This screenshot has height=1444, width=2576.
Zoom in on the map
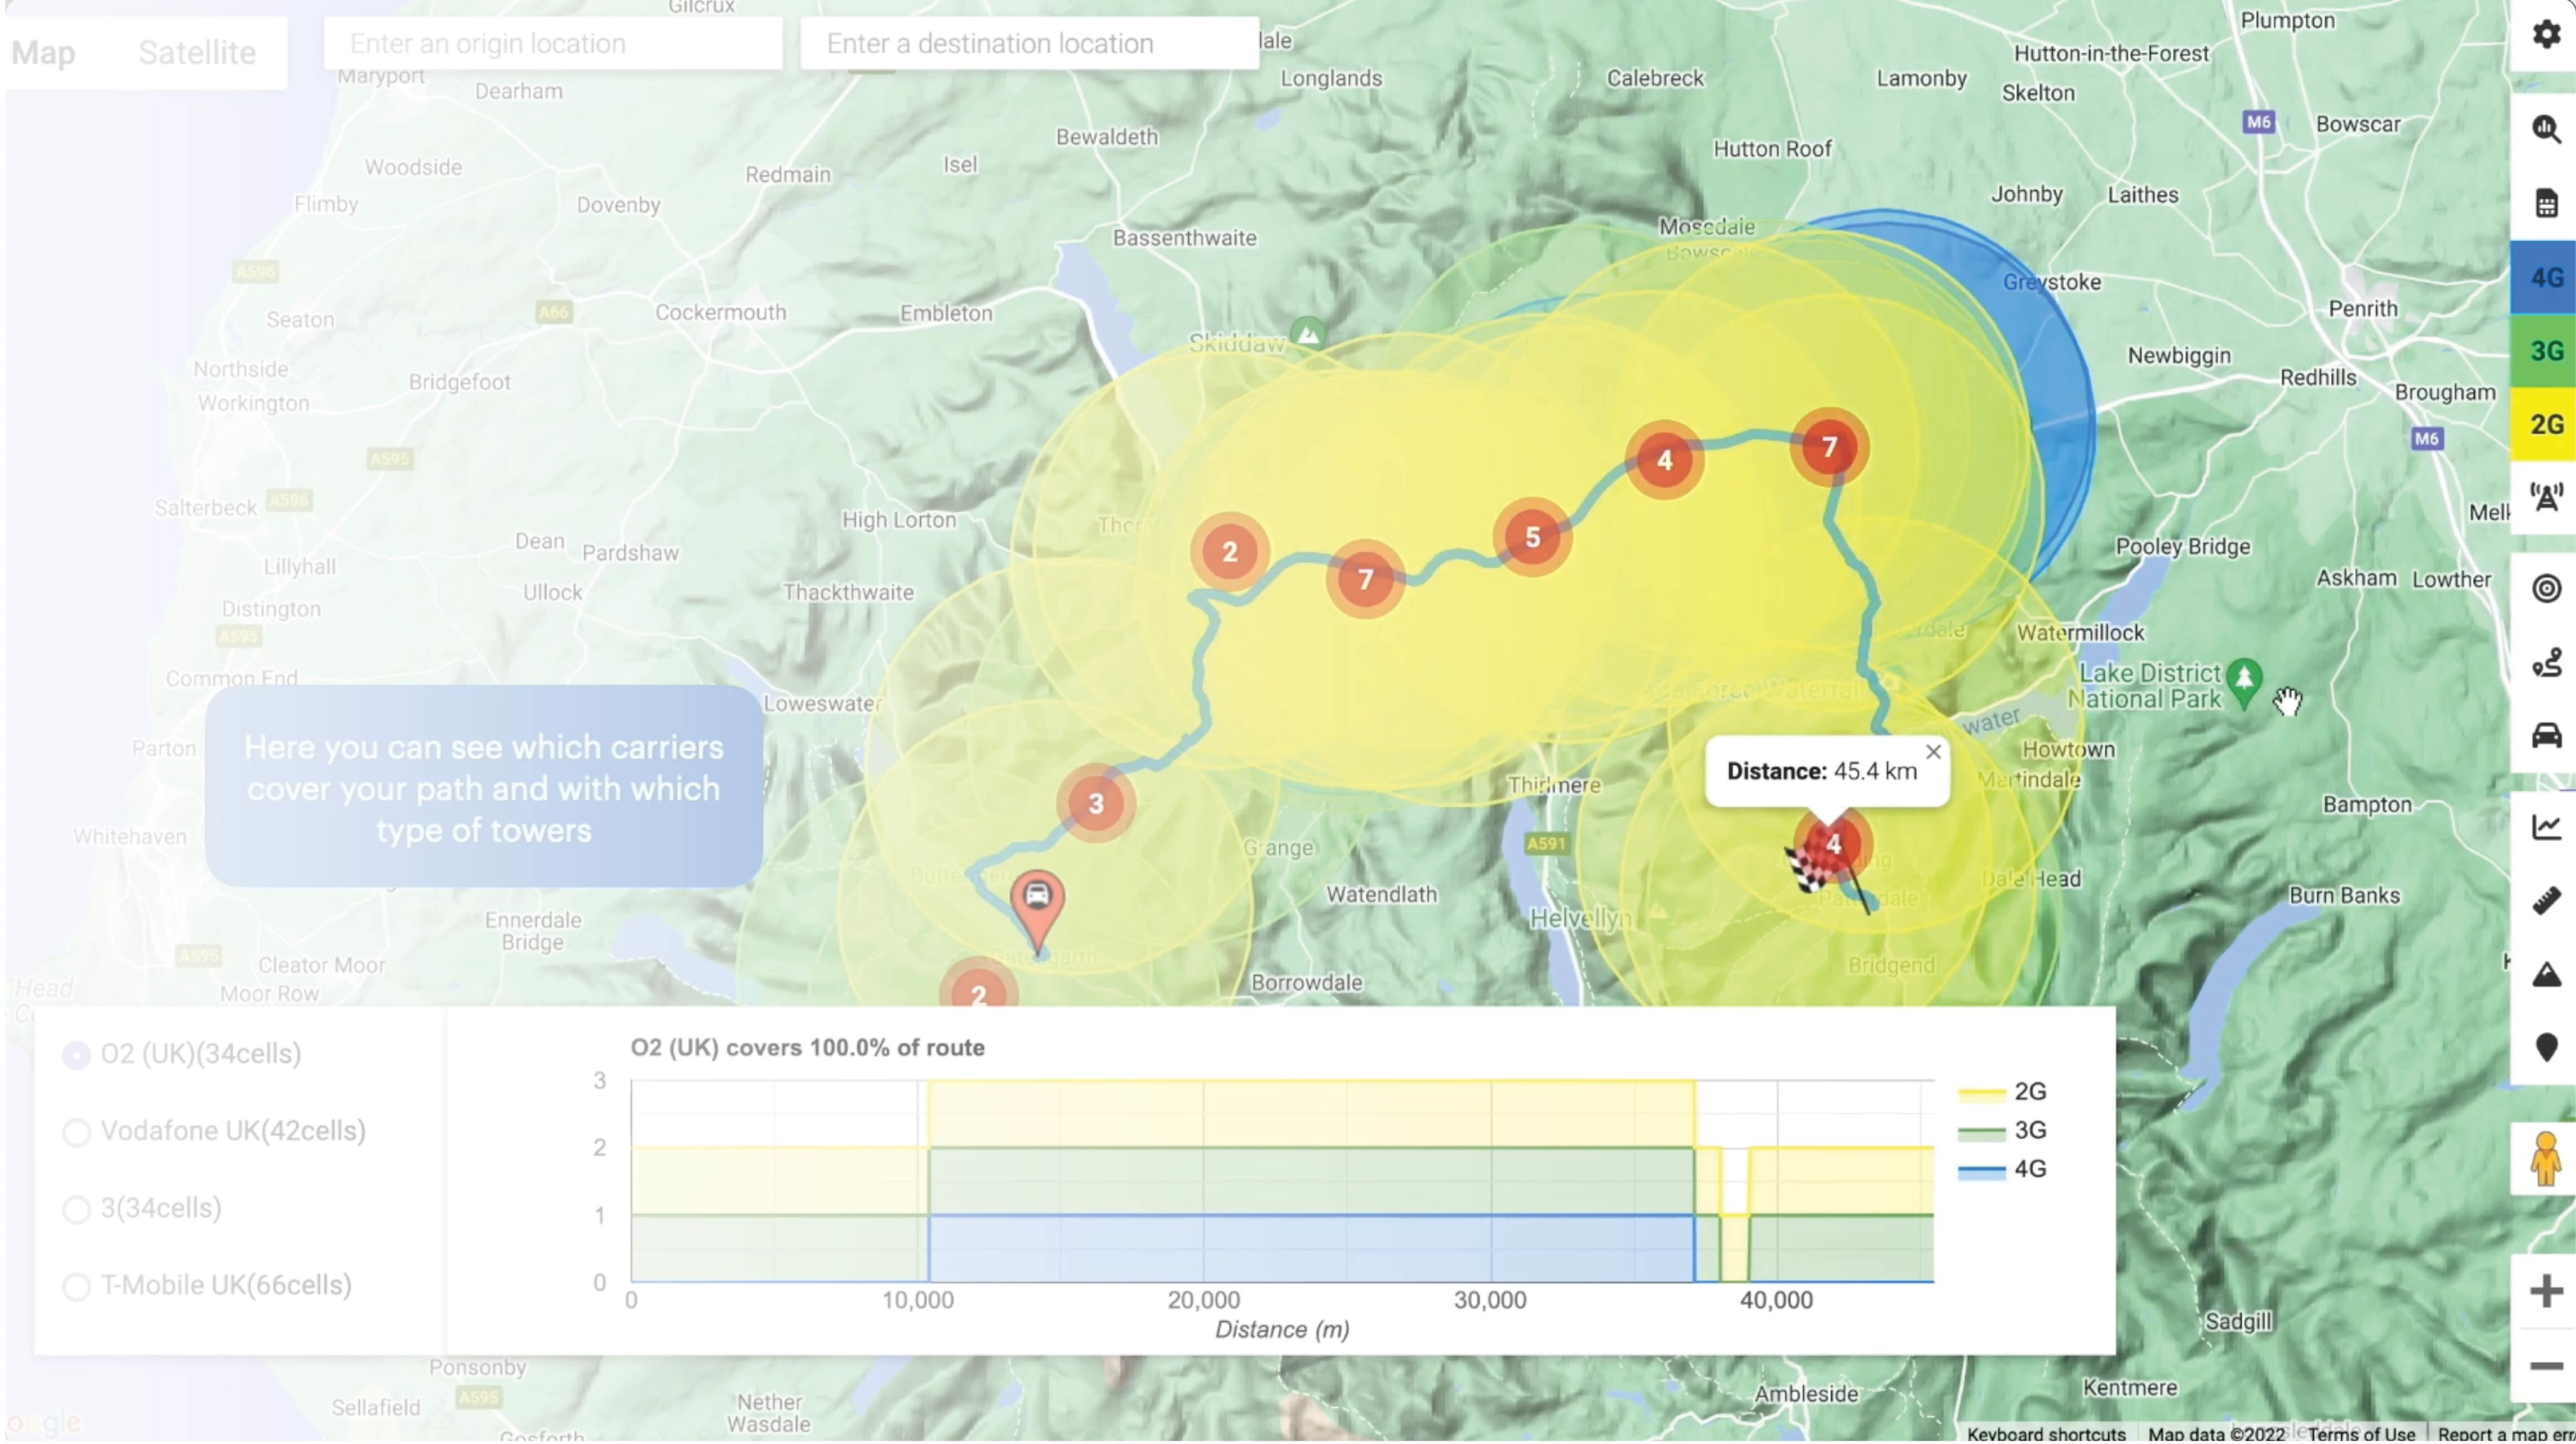(x=2546, y=1291)
